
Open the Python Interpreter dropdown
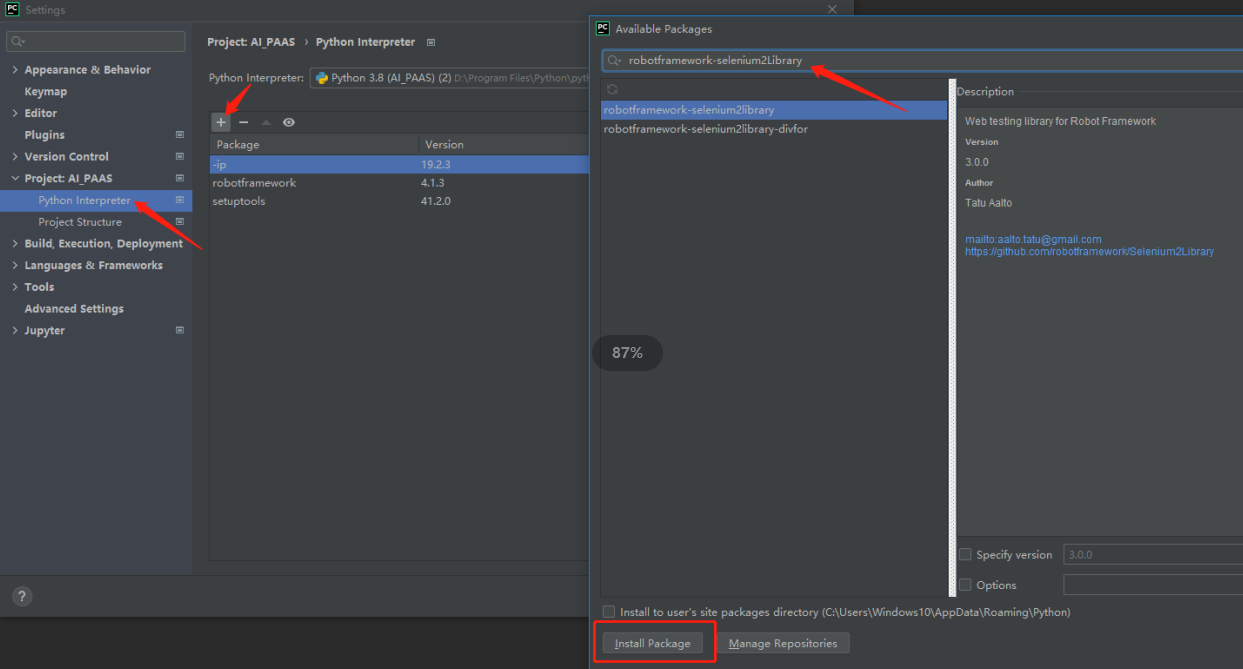pyautogui.click(x=449, y=77)
